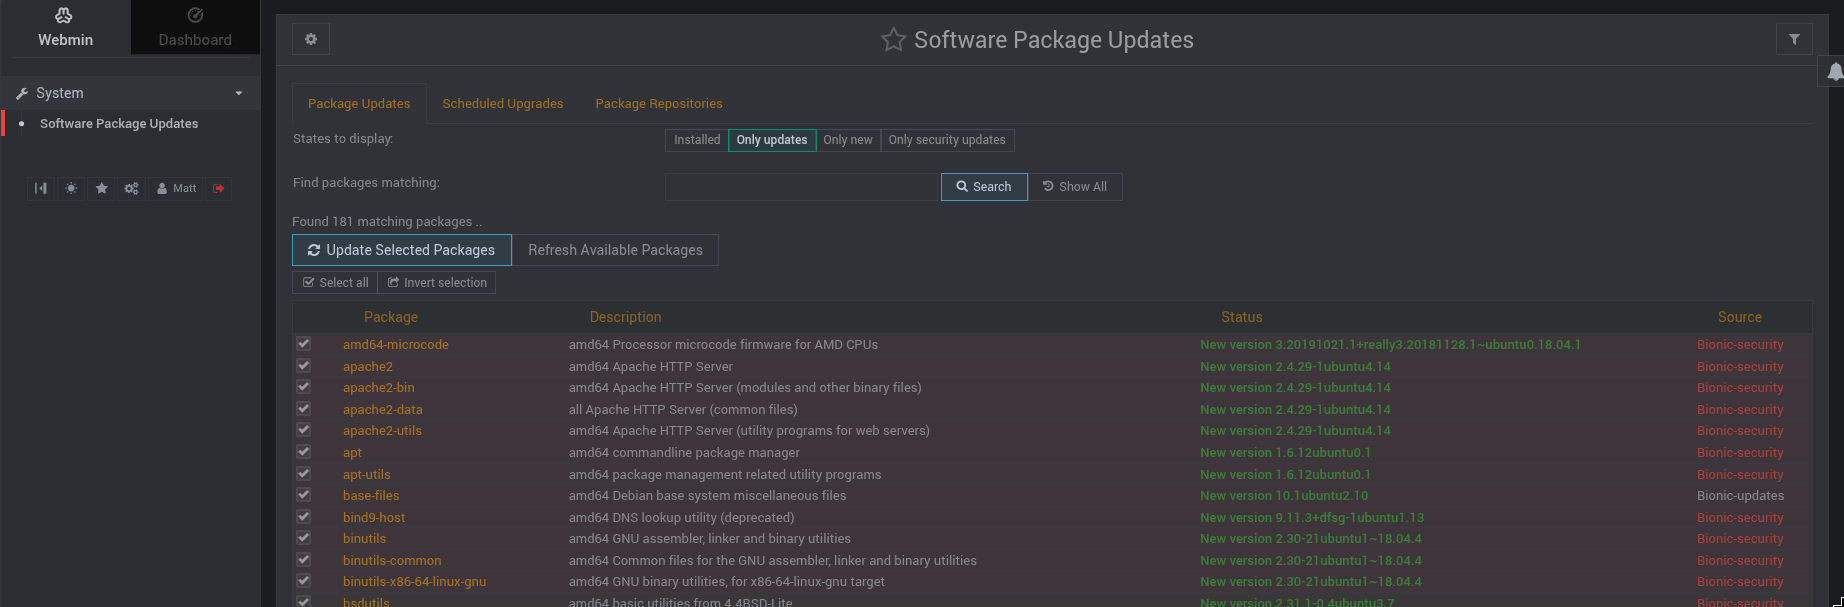
Task: Click the Bionic-updates source for base-files
Action: pos(1740,496)
